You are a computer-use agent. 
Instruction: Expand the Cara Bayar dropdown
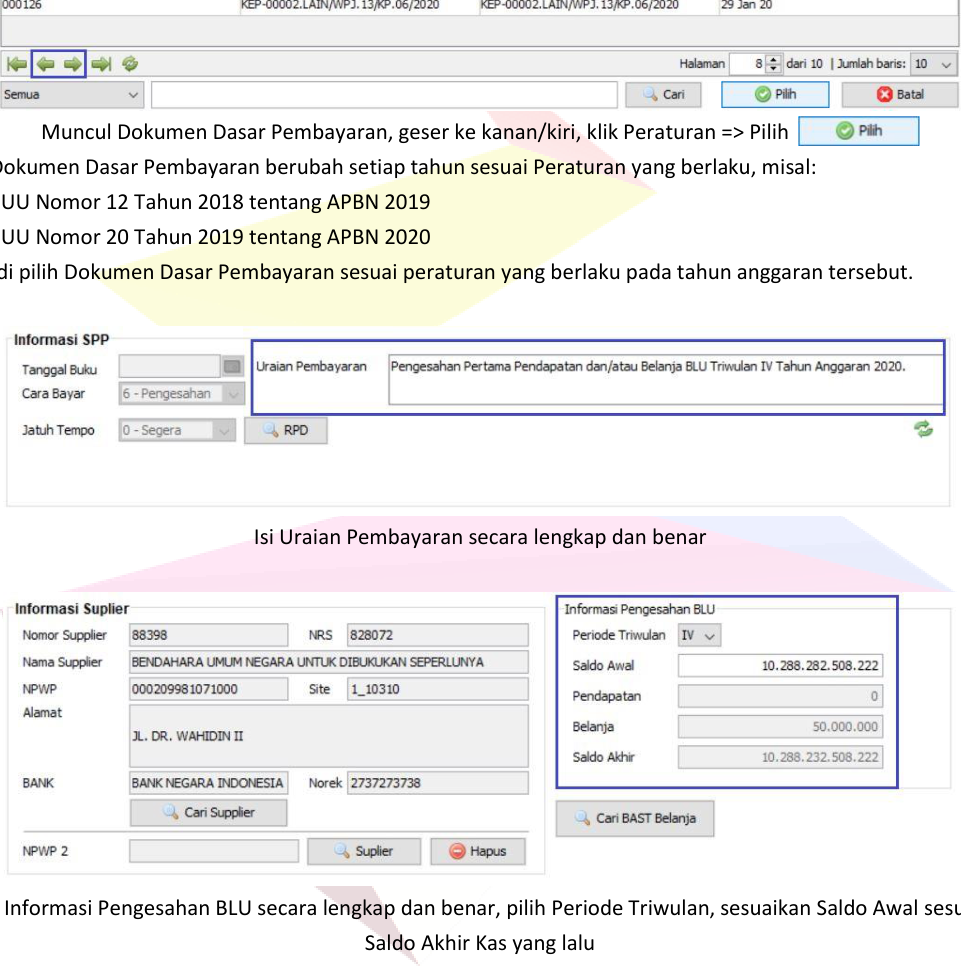[233, 394]
